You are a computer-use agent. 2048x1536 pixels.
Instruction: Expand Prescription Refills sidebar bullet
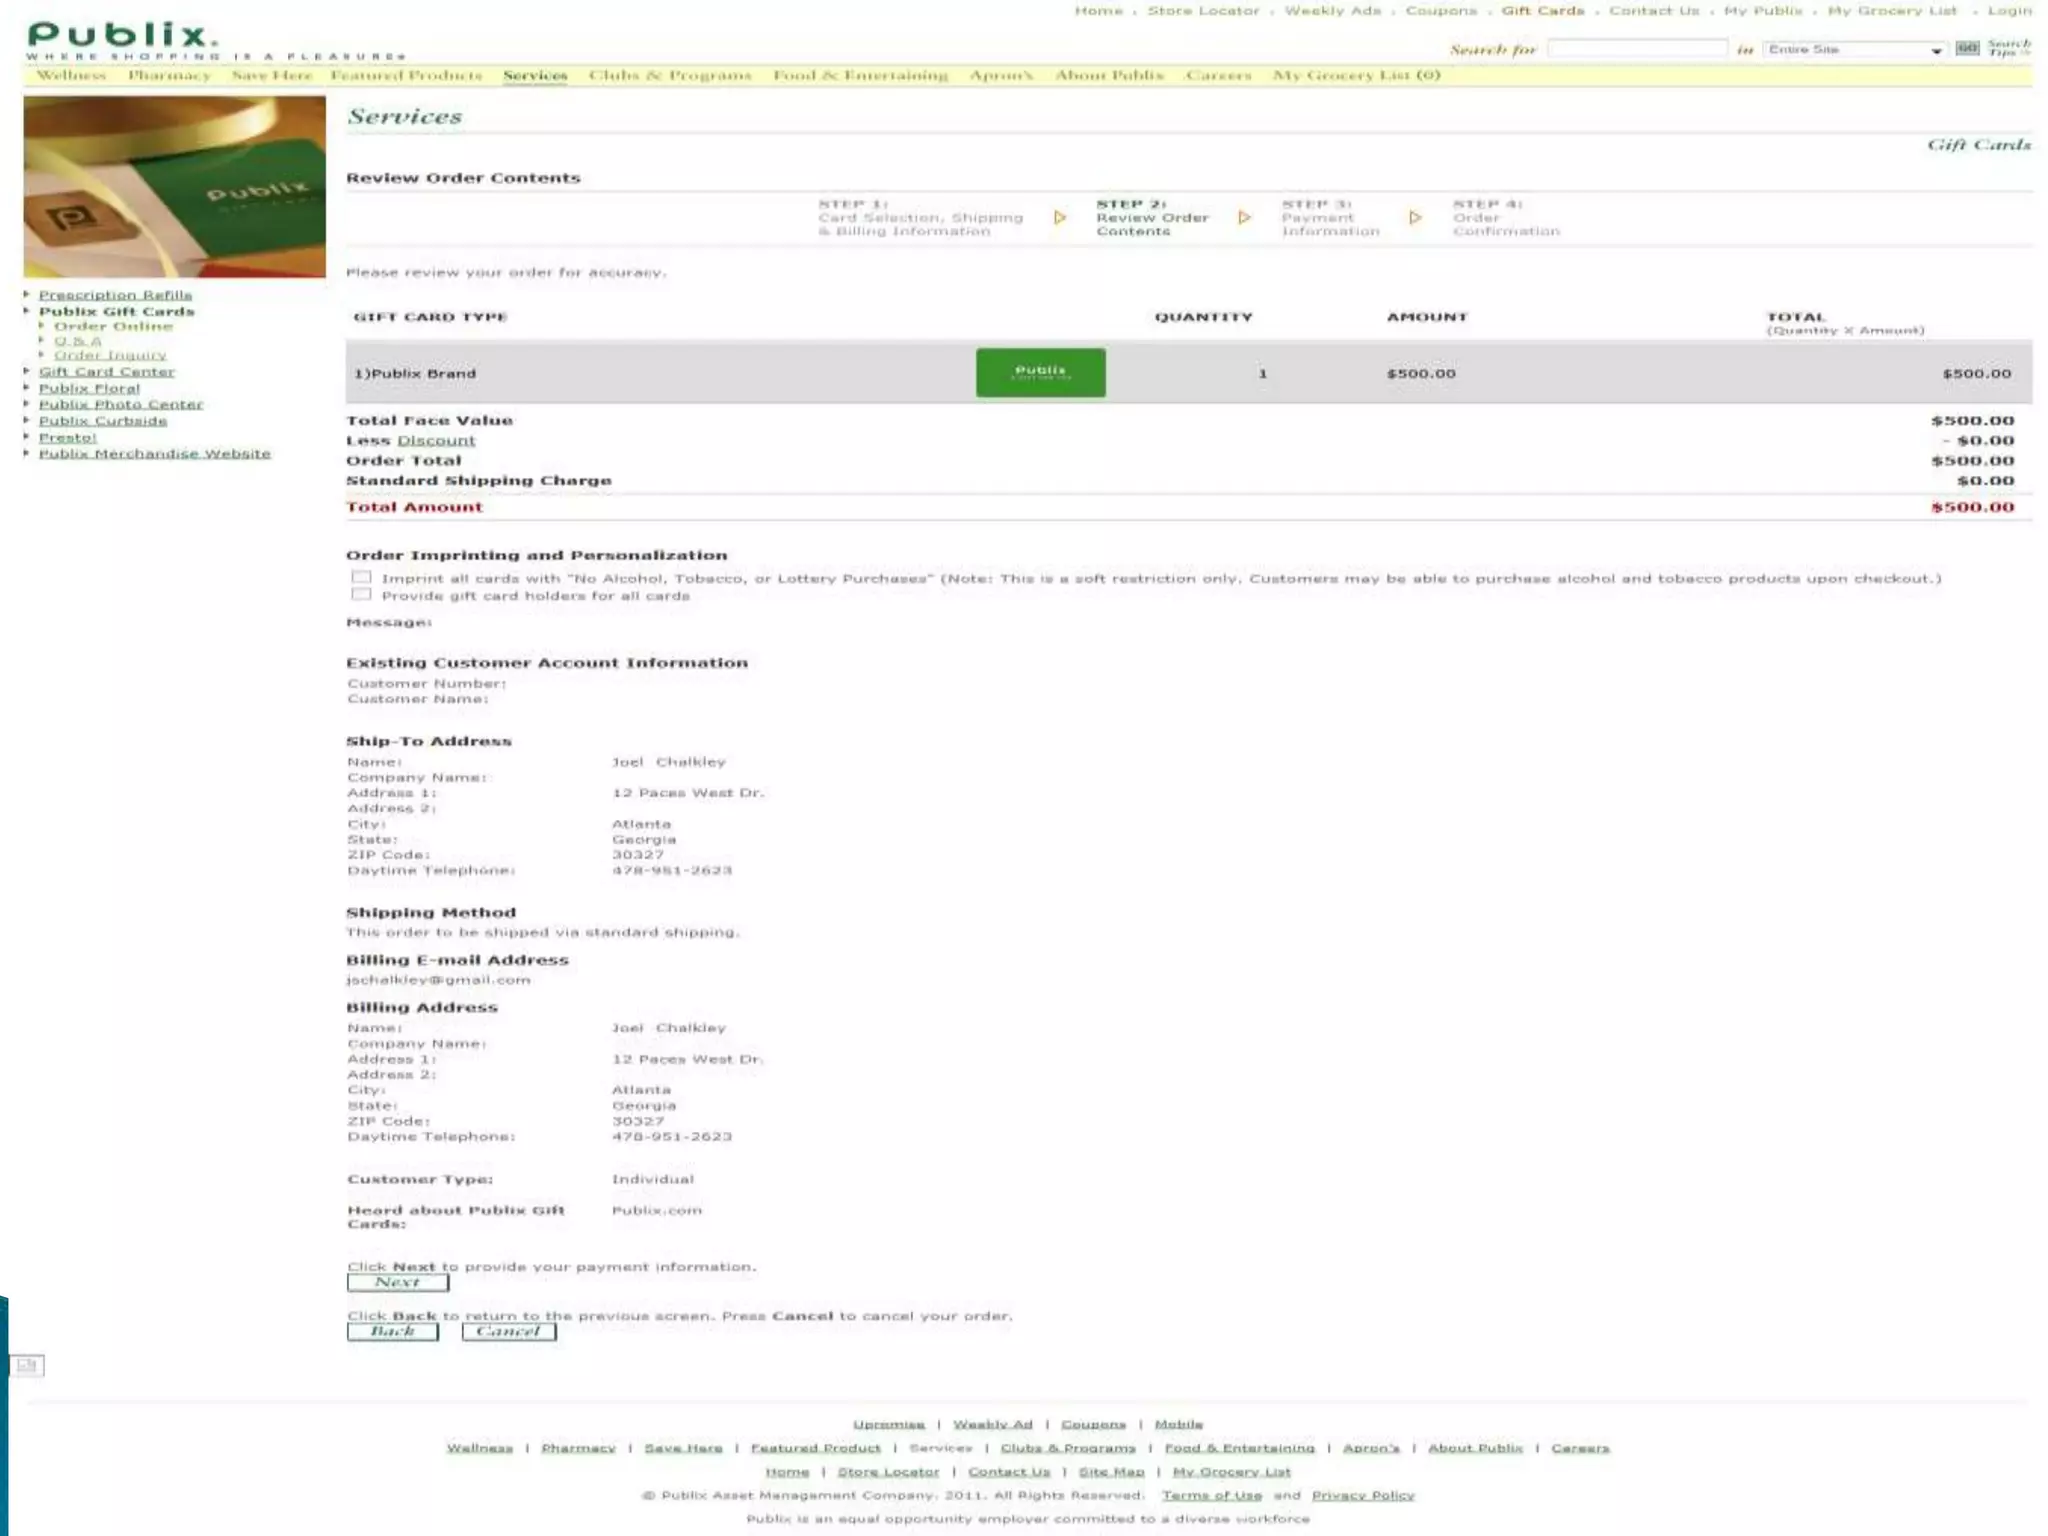[27, 294]
